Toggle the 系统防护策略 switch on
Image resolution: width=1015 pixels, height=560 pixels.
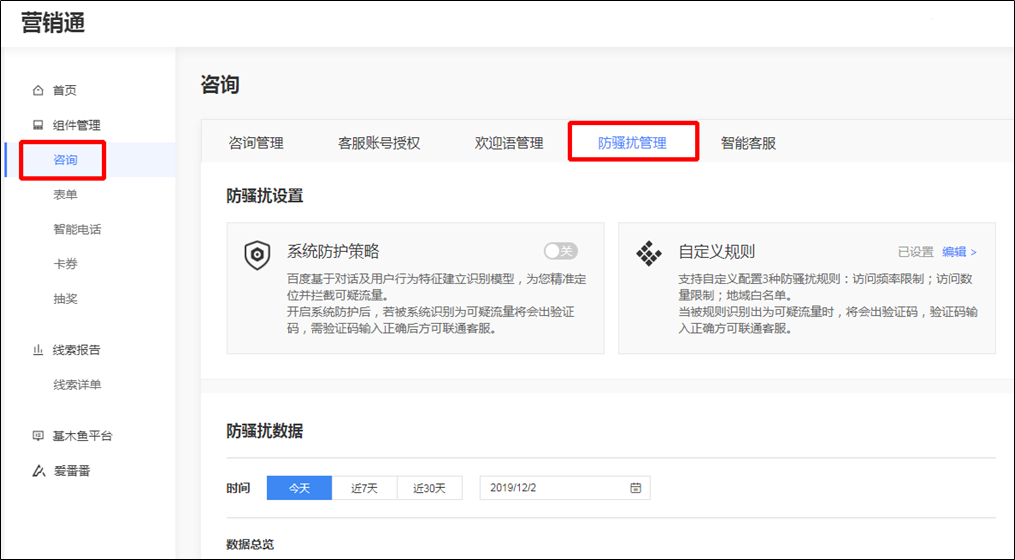coord(561,251)
